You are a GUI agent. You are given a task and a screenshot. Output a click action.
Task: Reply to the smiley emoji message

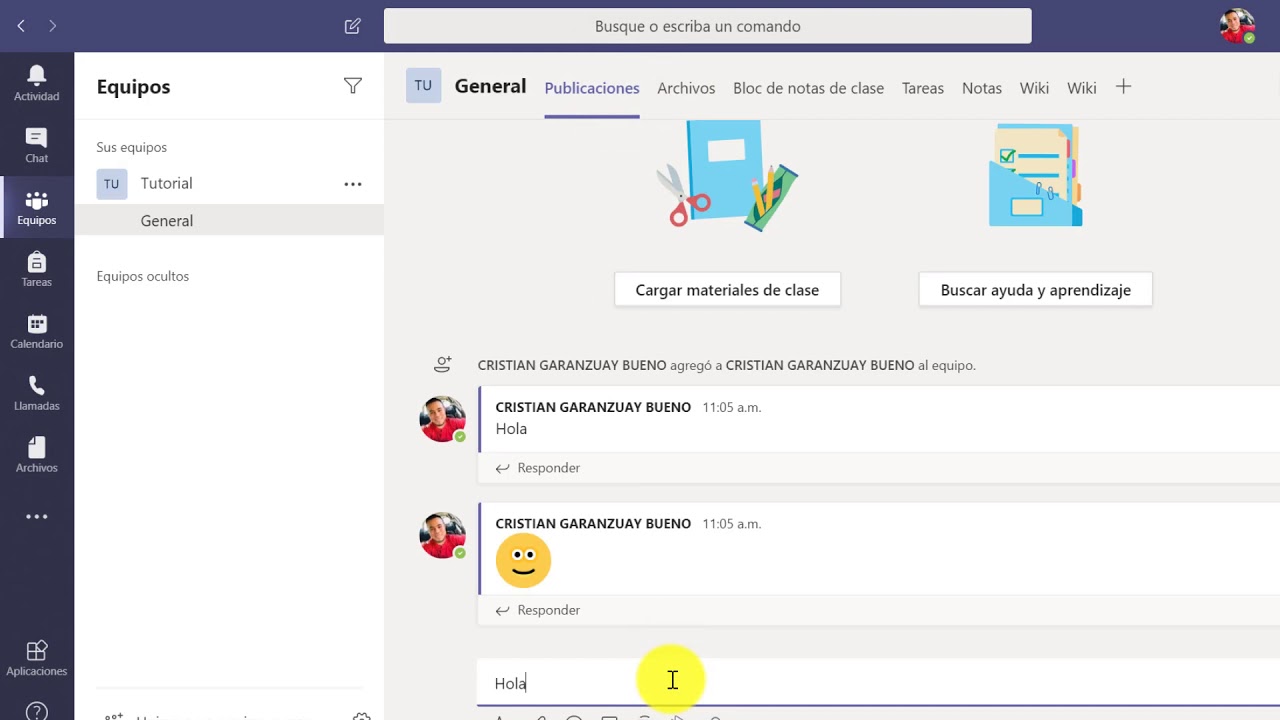pos(538,610)
